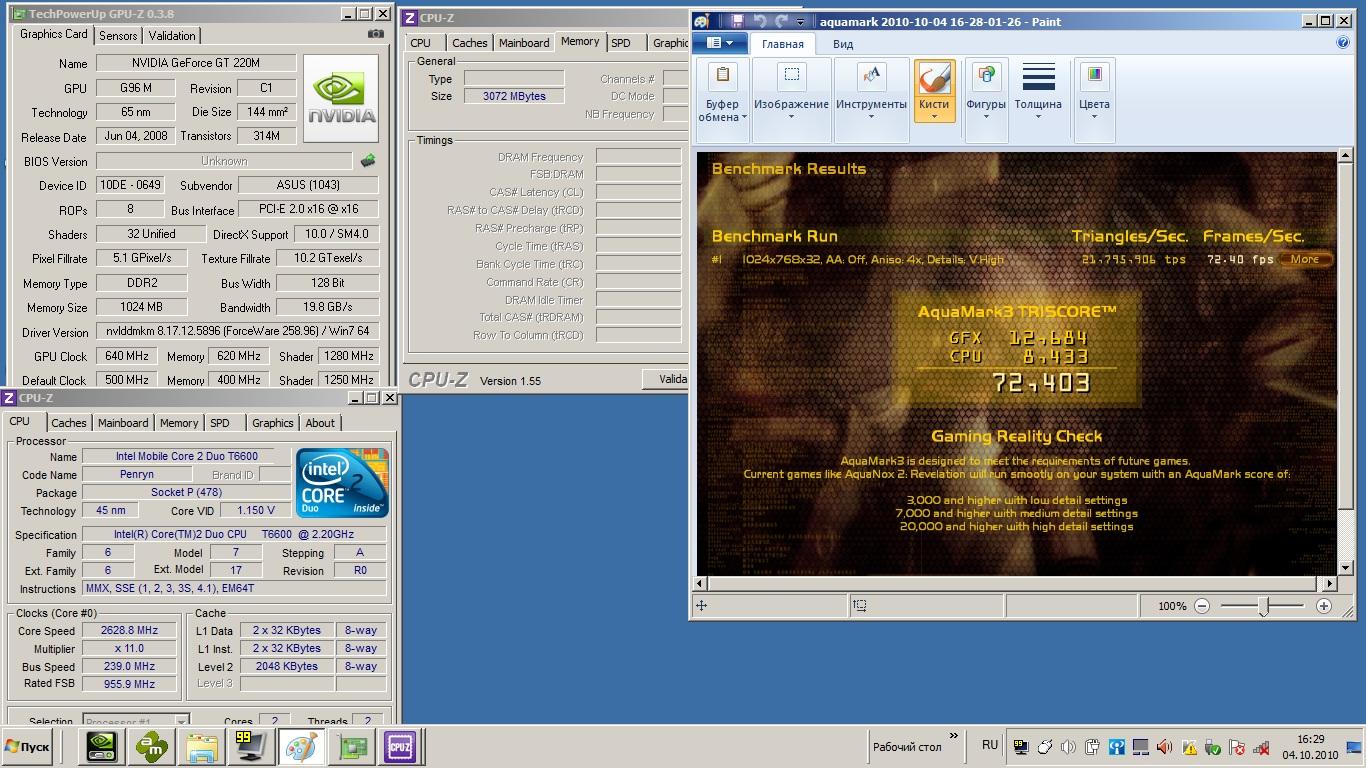Expand the Фигуры dropdown arrow
This screenshot has width=1366, height=768.
pyautogui.click(x=986, y=117)
